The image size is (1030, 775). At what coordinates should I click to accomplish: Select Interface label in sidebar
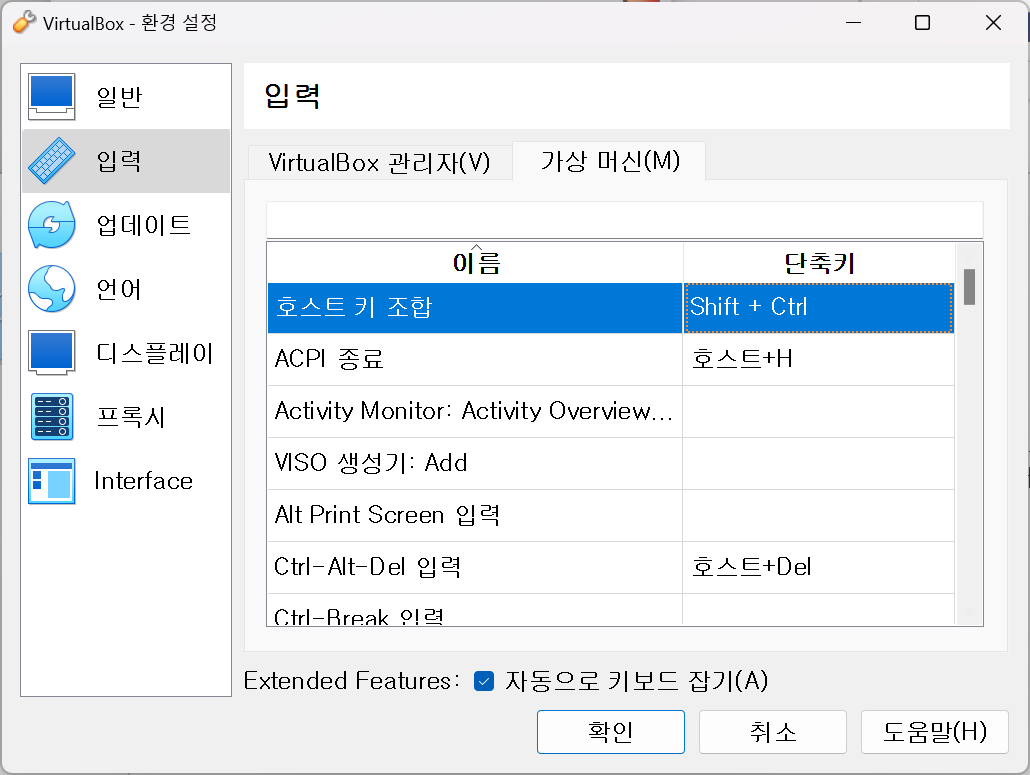point(143,481)
